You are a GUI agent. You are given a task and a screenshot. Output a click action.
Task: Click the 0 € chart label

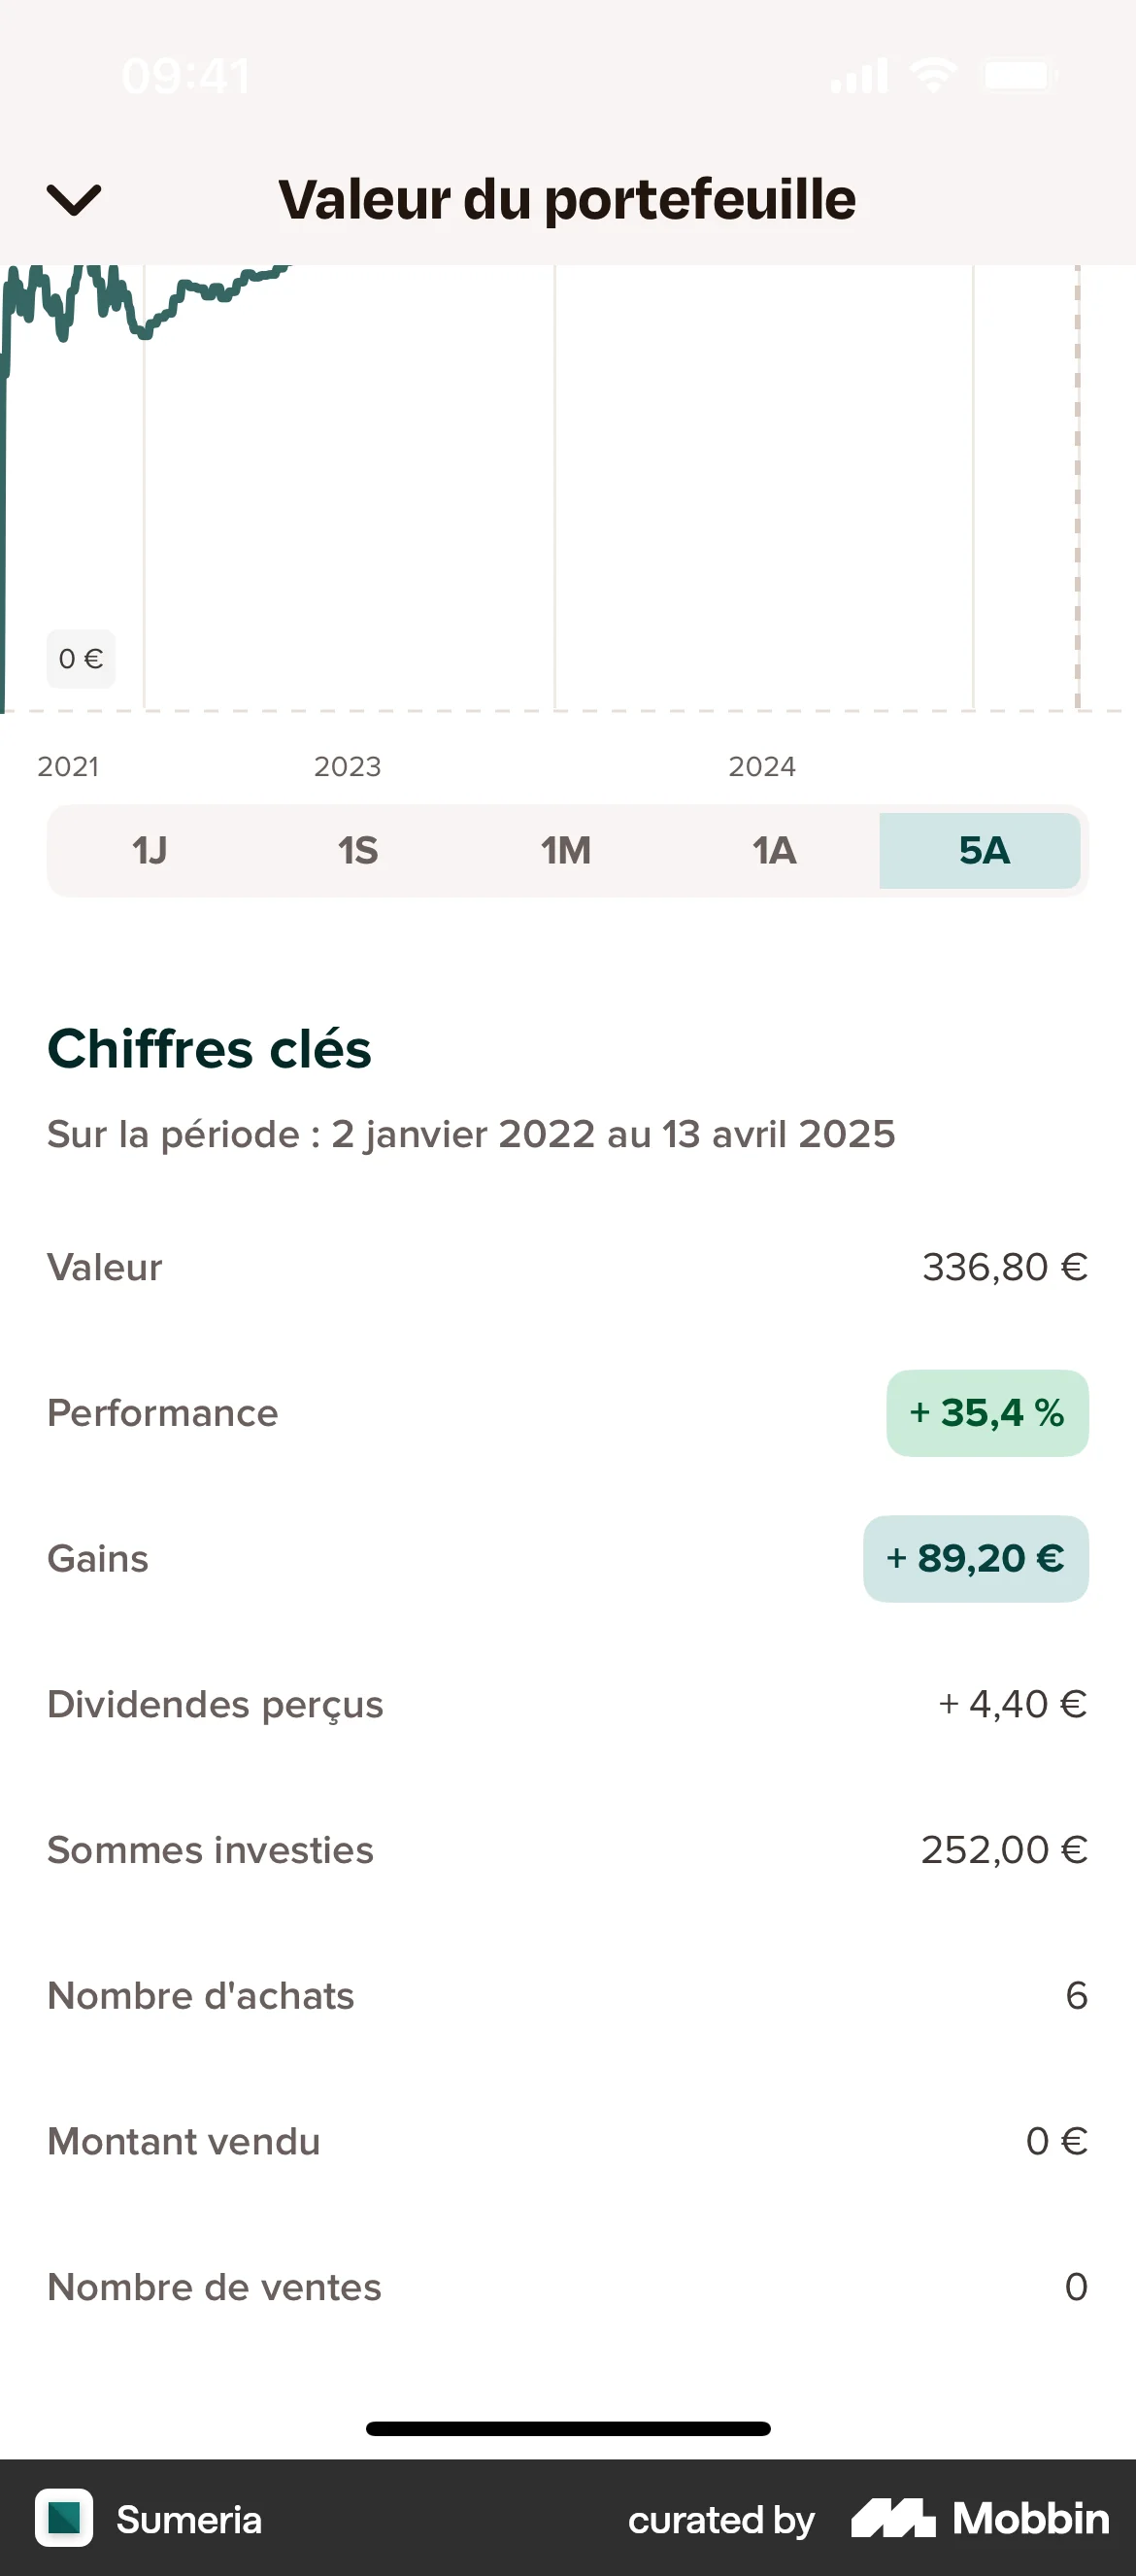pyautogui.click(x=81, y=659)
